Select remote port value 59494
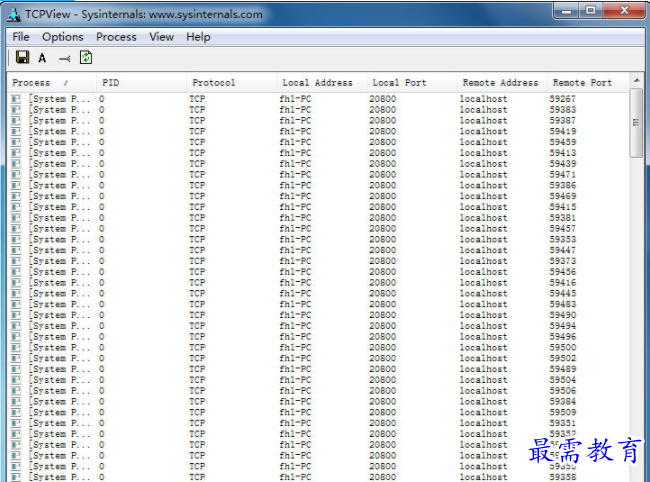 563,326
